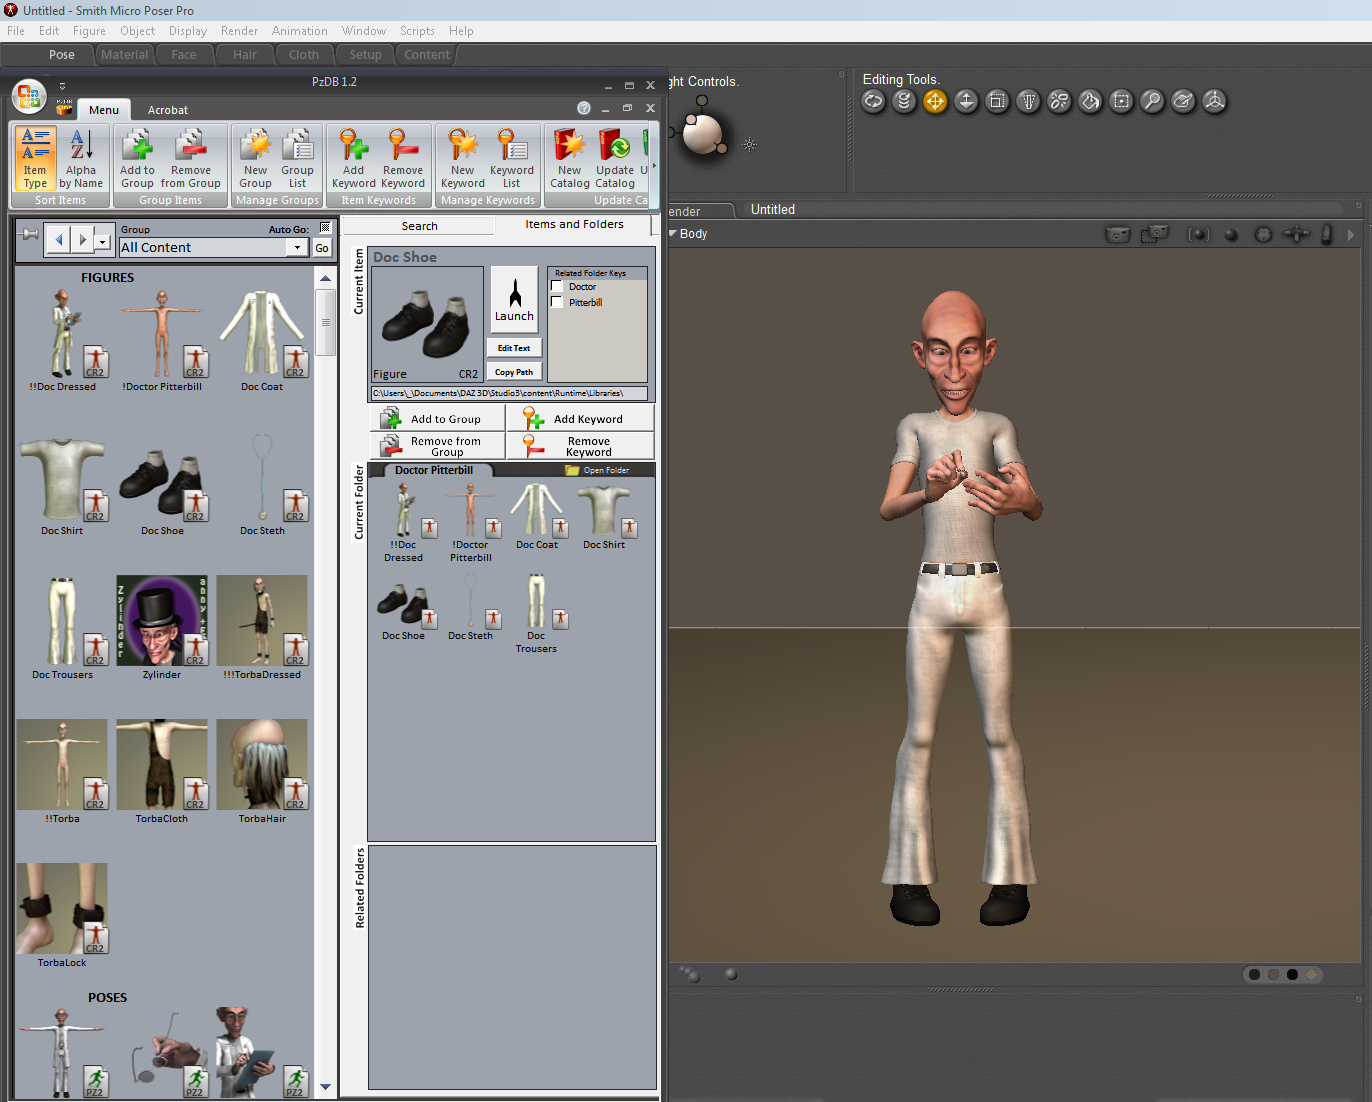The height and width of the screenshot is (1102, 1372).
Task: Select the Rotate editing tool
Action: coord(873,101)
